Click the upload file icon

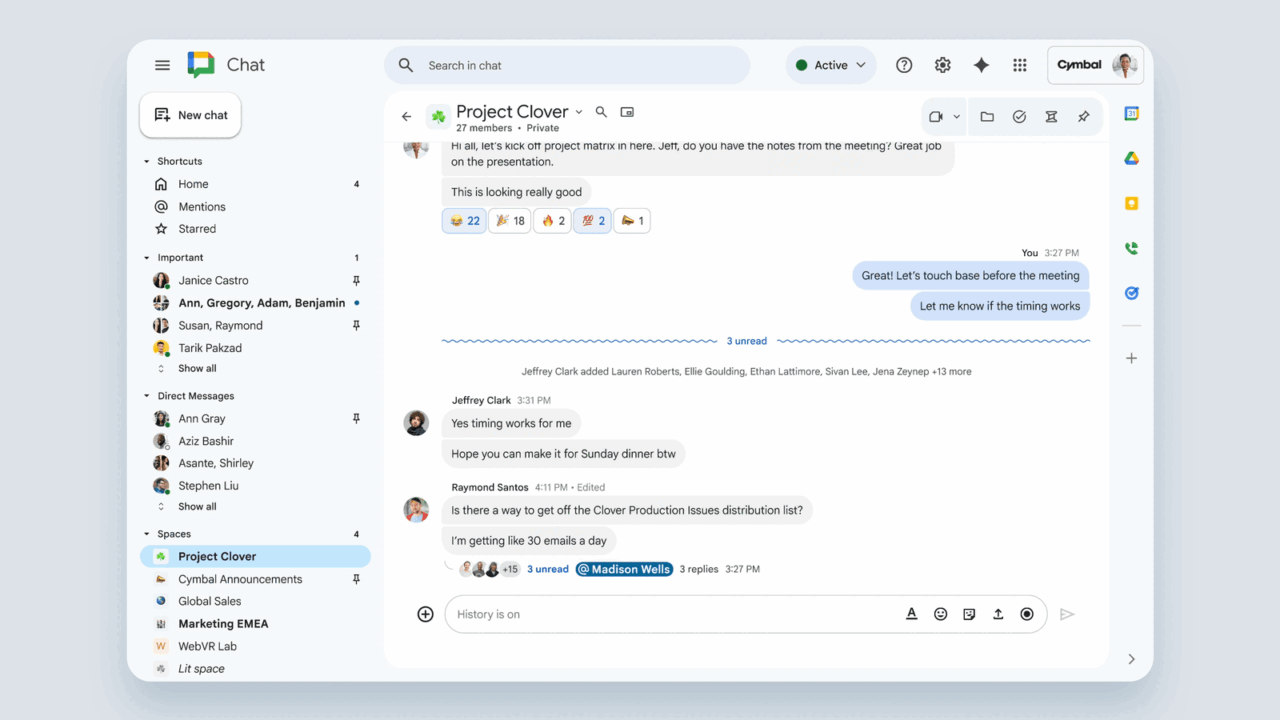[x=997, y=614]
